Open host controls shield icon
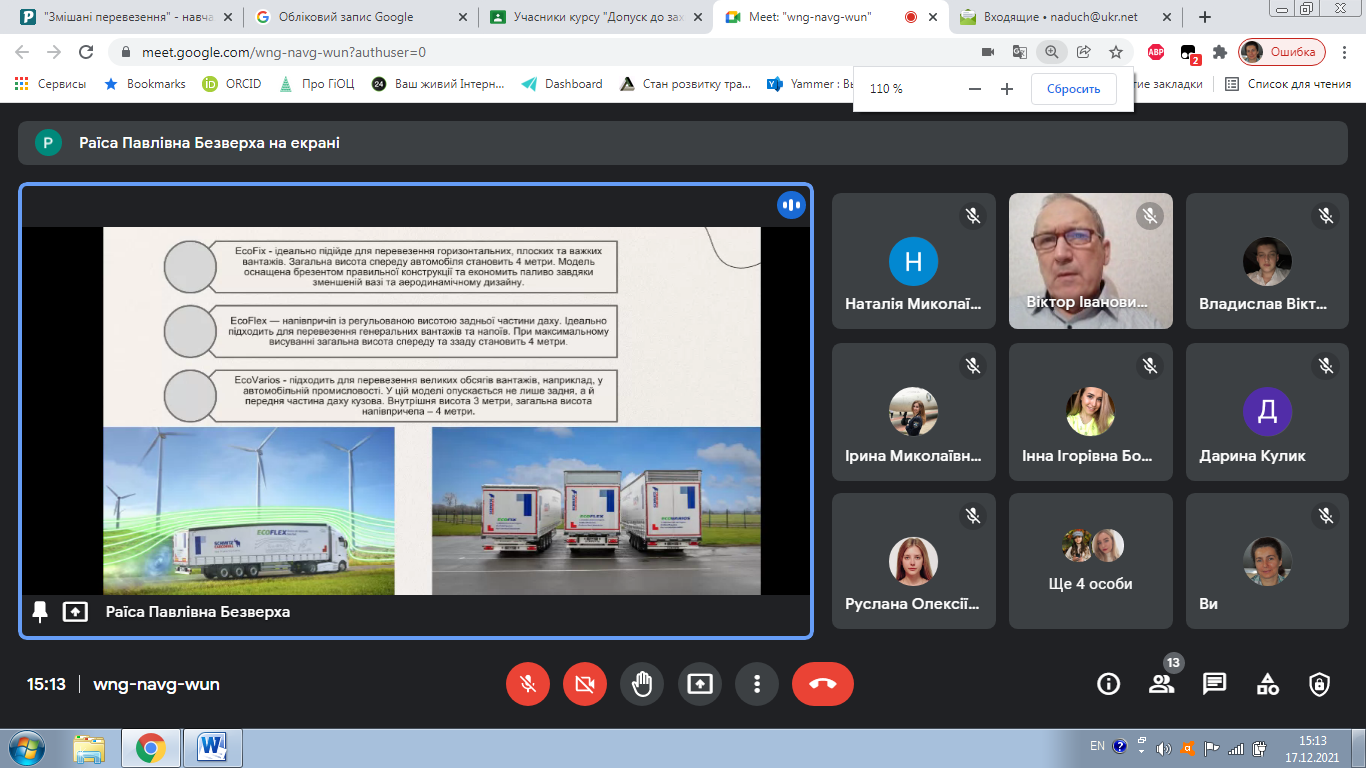Image resolution: width=1366 pixels, height=768 pixels. pyautogui.click(x=1320, y=684)
